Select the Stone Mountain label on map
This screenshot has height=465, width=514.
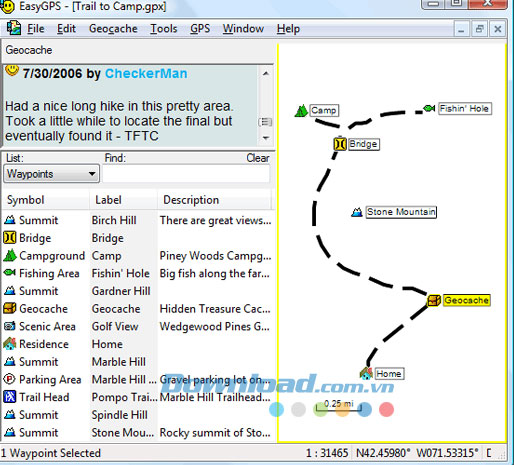point(401,212)
